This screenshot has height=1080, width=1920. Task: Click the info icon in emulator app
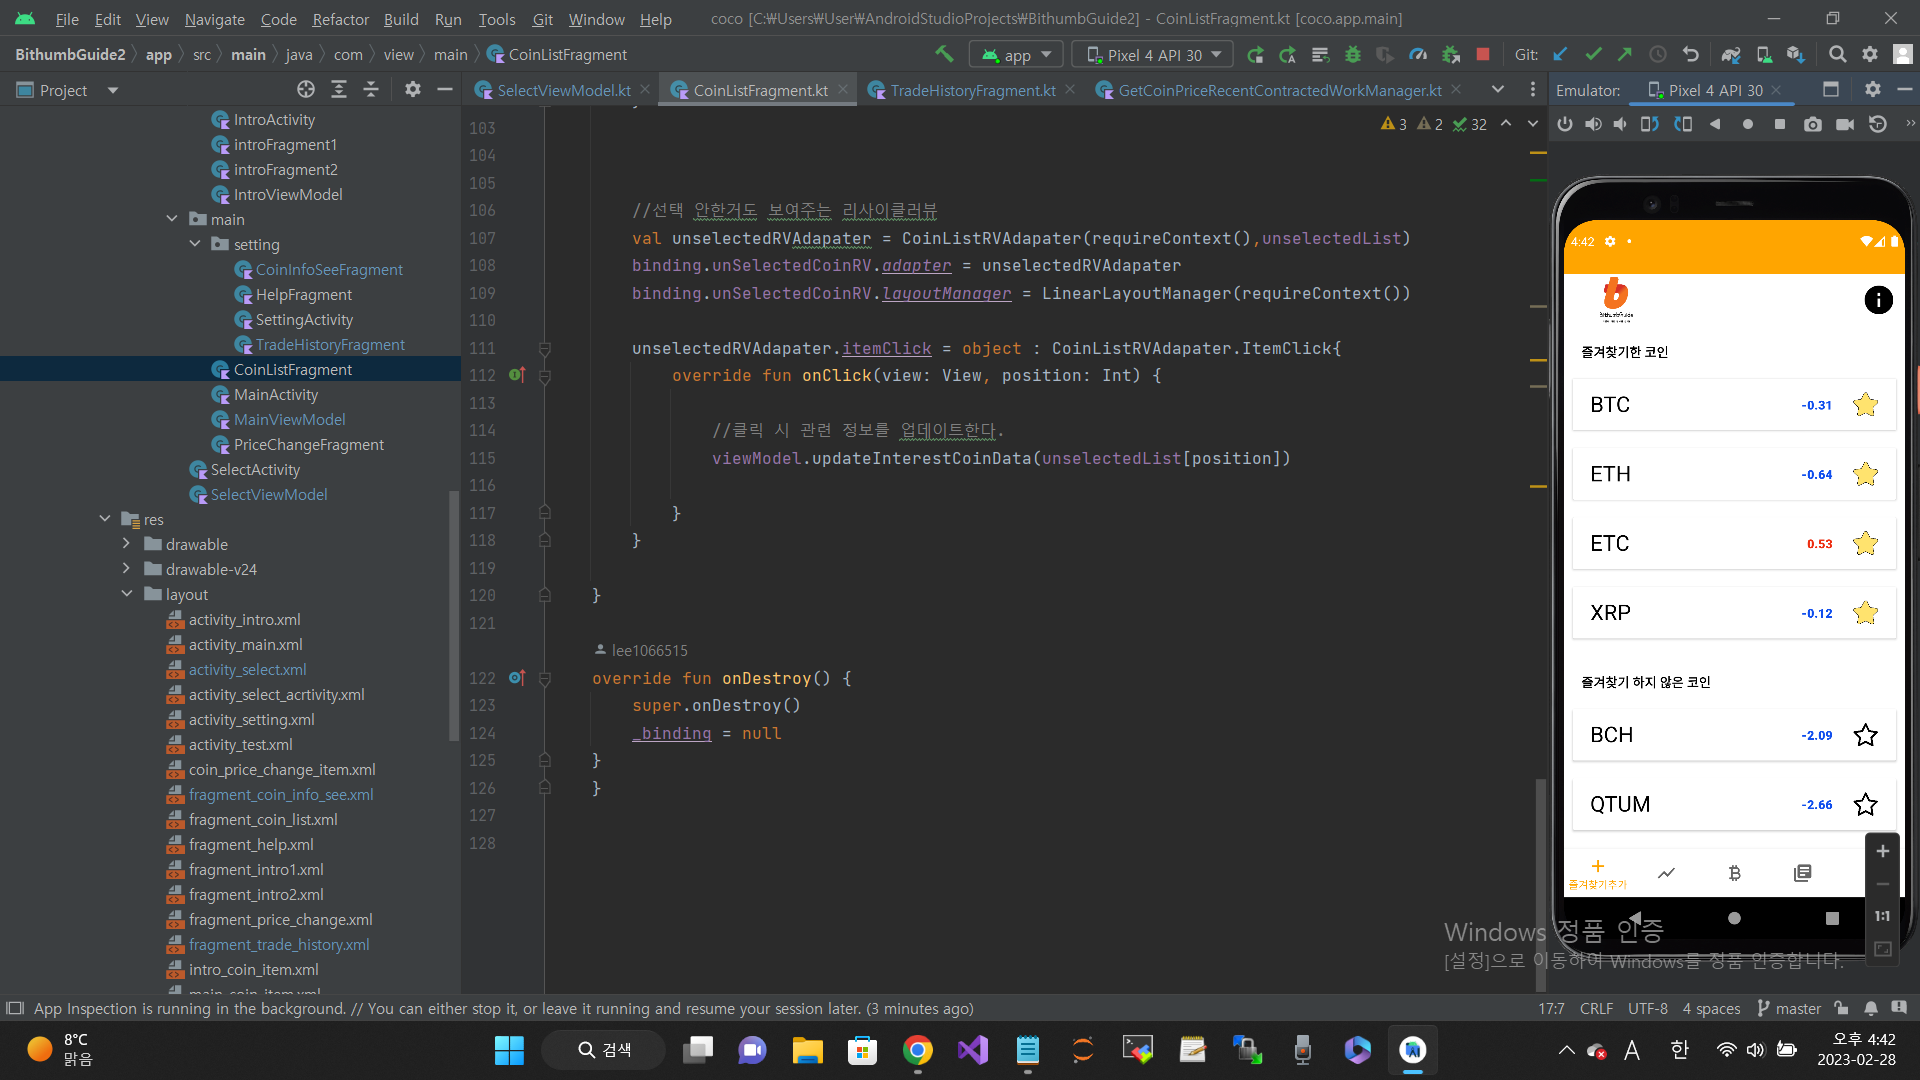1878,299
